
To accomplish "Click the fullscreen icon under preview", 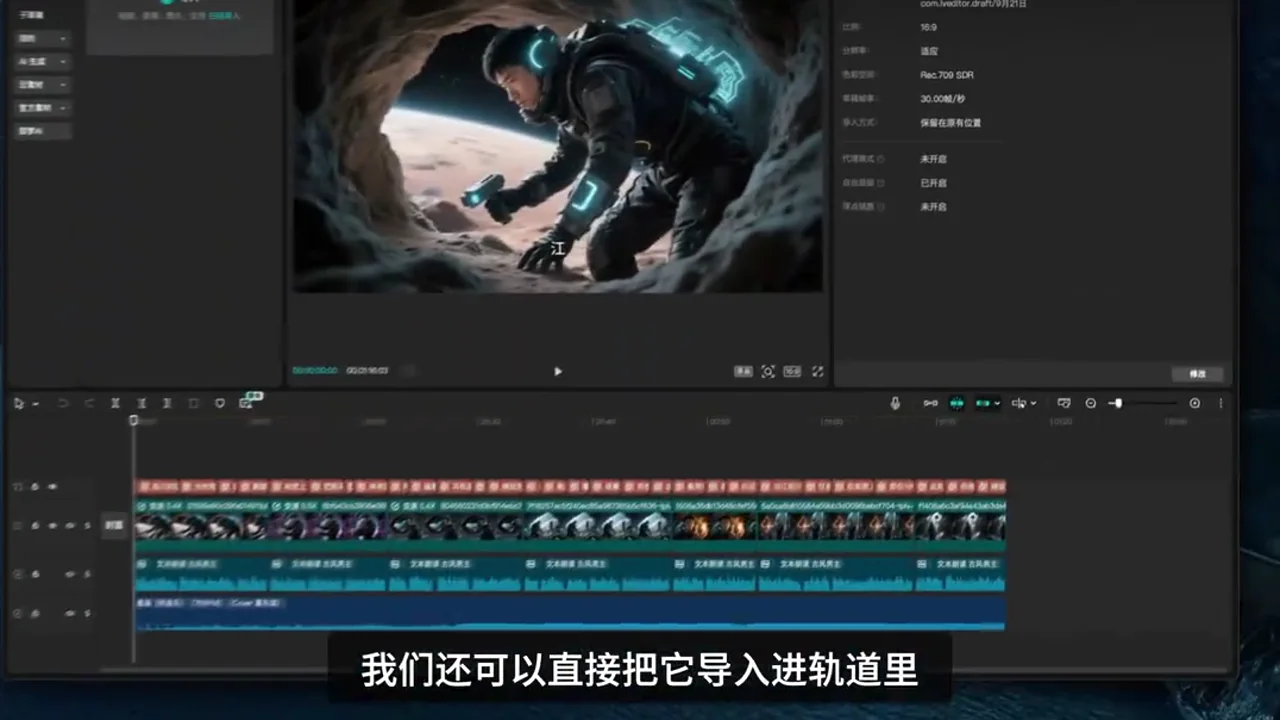I will 817,371.
